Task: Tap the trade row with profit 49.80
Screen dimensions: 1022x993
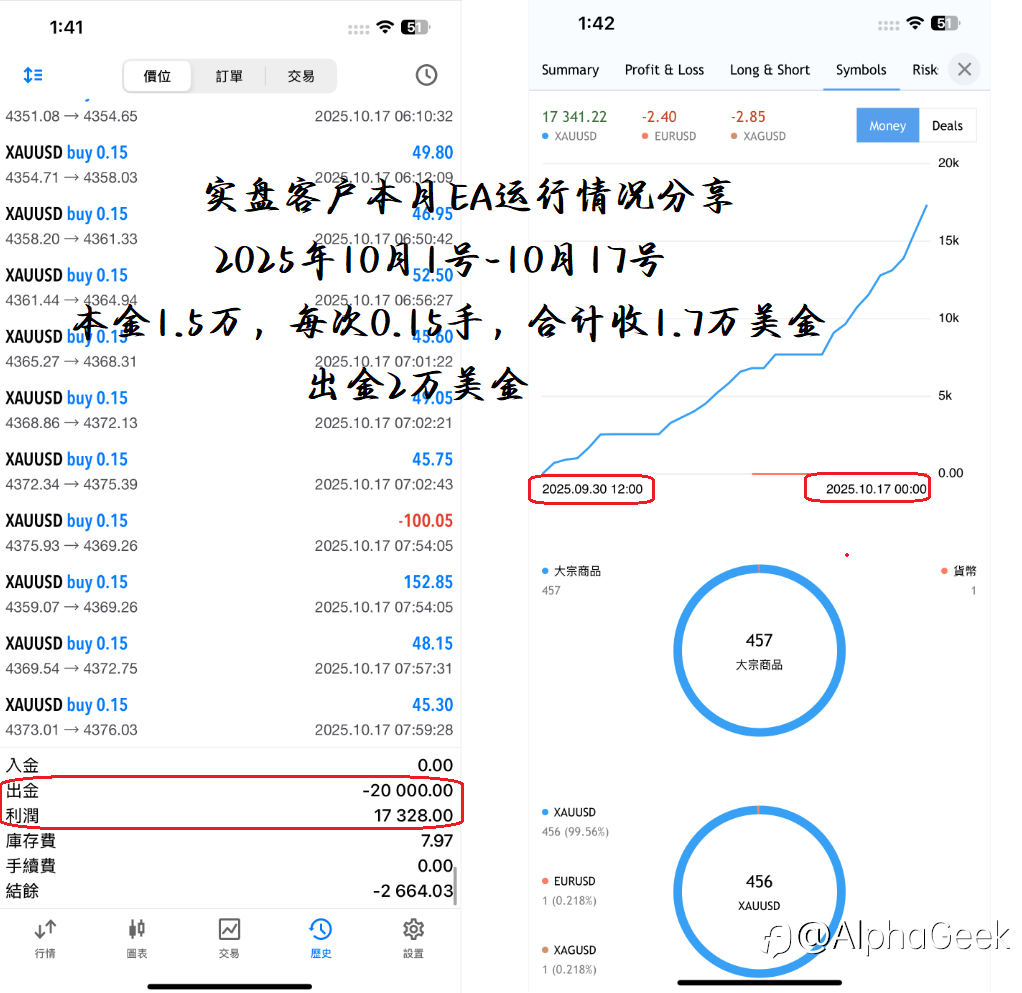Action: (x=229, y=164)
